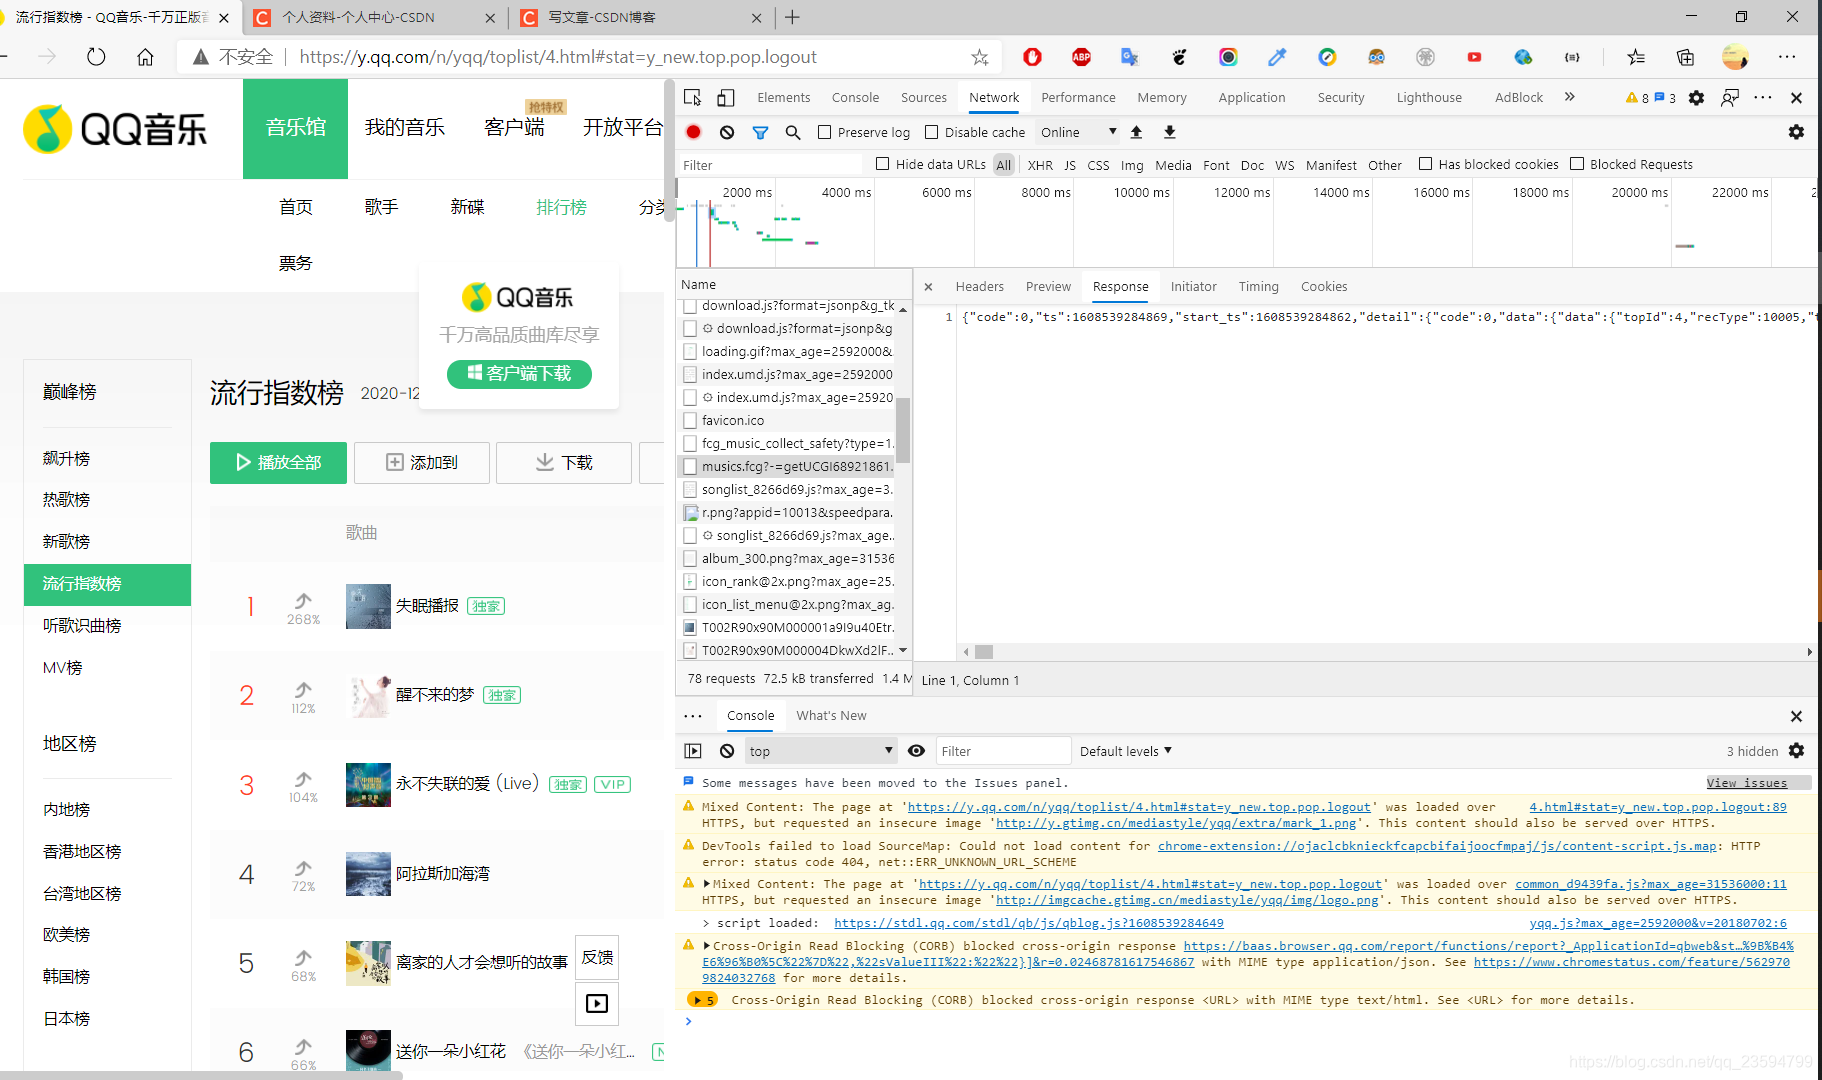1822x1080 pixels.
Task: Open Network panel settings gear
Action: pyautogui.click(x=1796, y=132)
